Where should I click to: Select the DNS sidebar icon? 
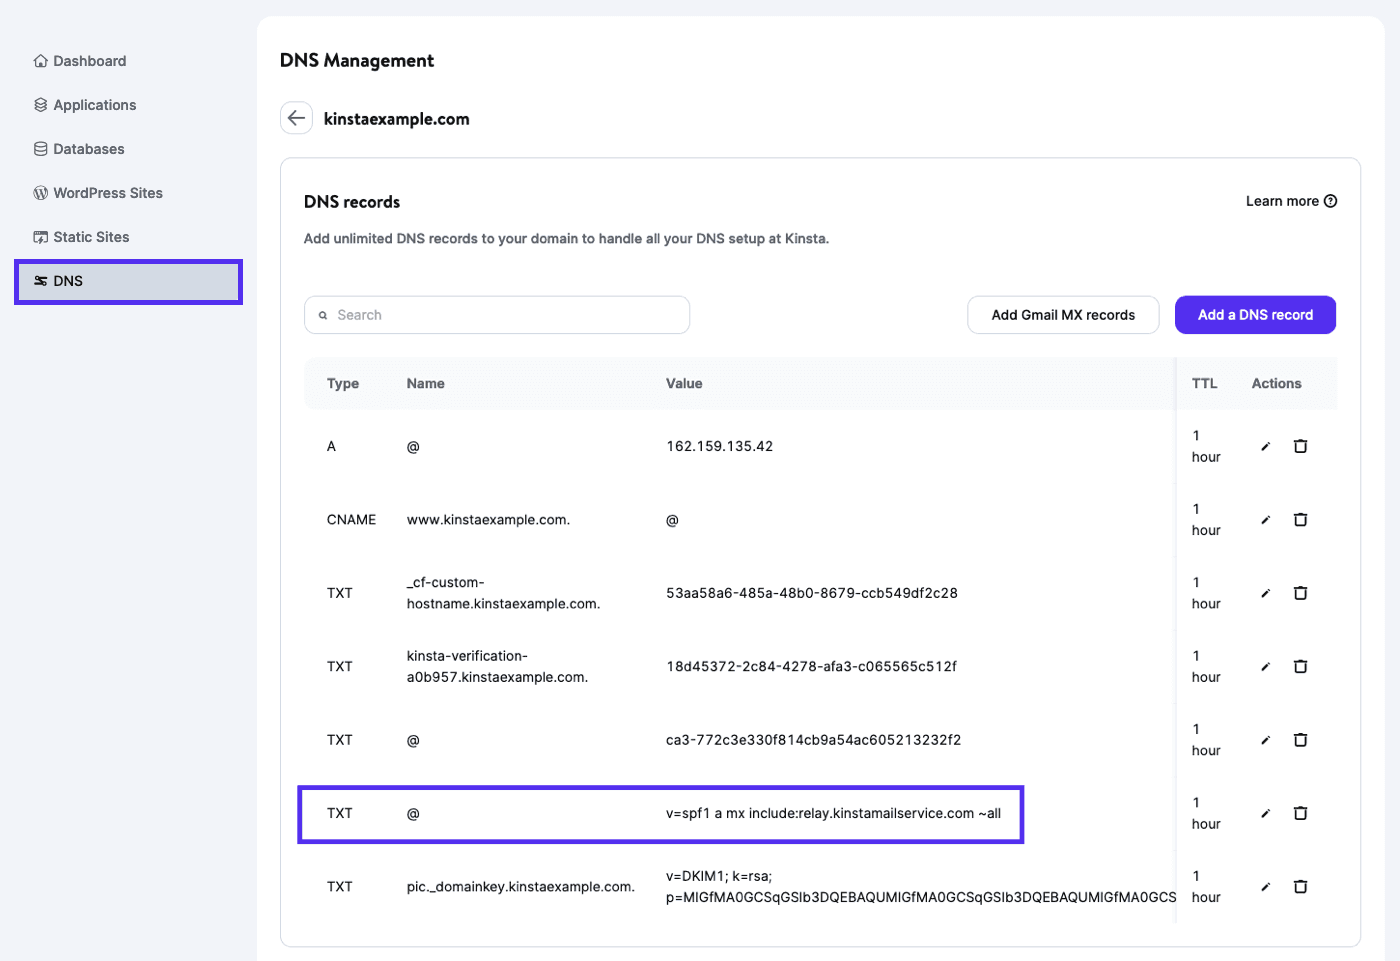tap(40, 281)
